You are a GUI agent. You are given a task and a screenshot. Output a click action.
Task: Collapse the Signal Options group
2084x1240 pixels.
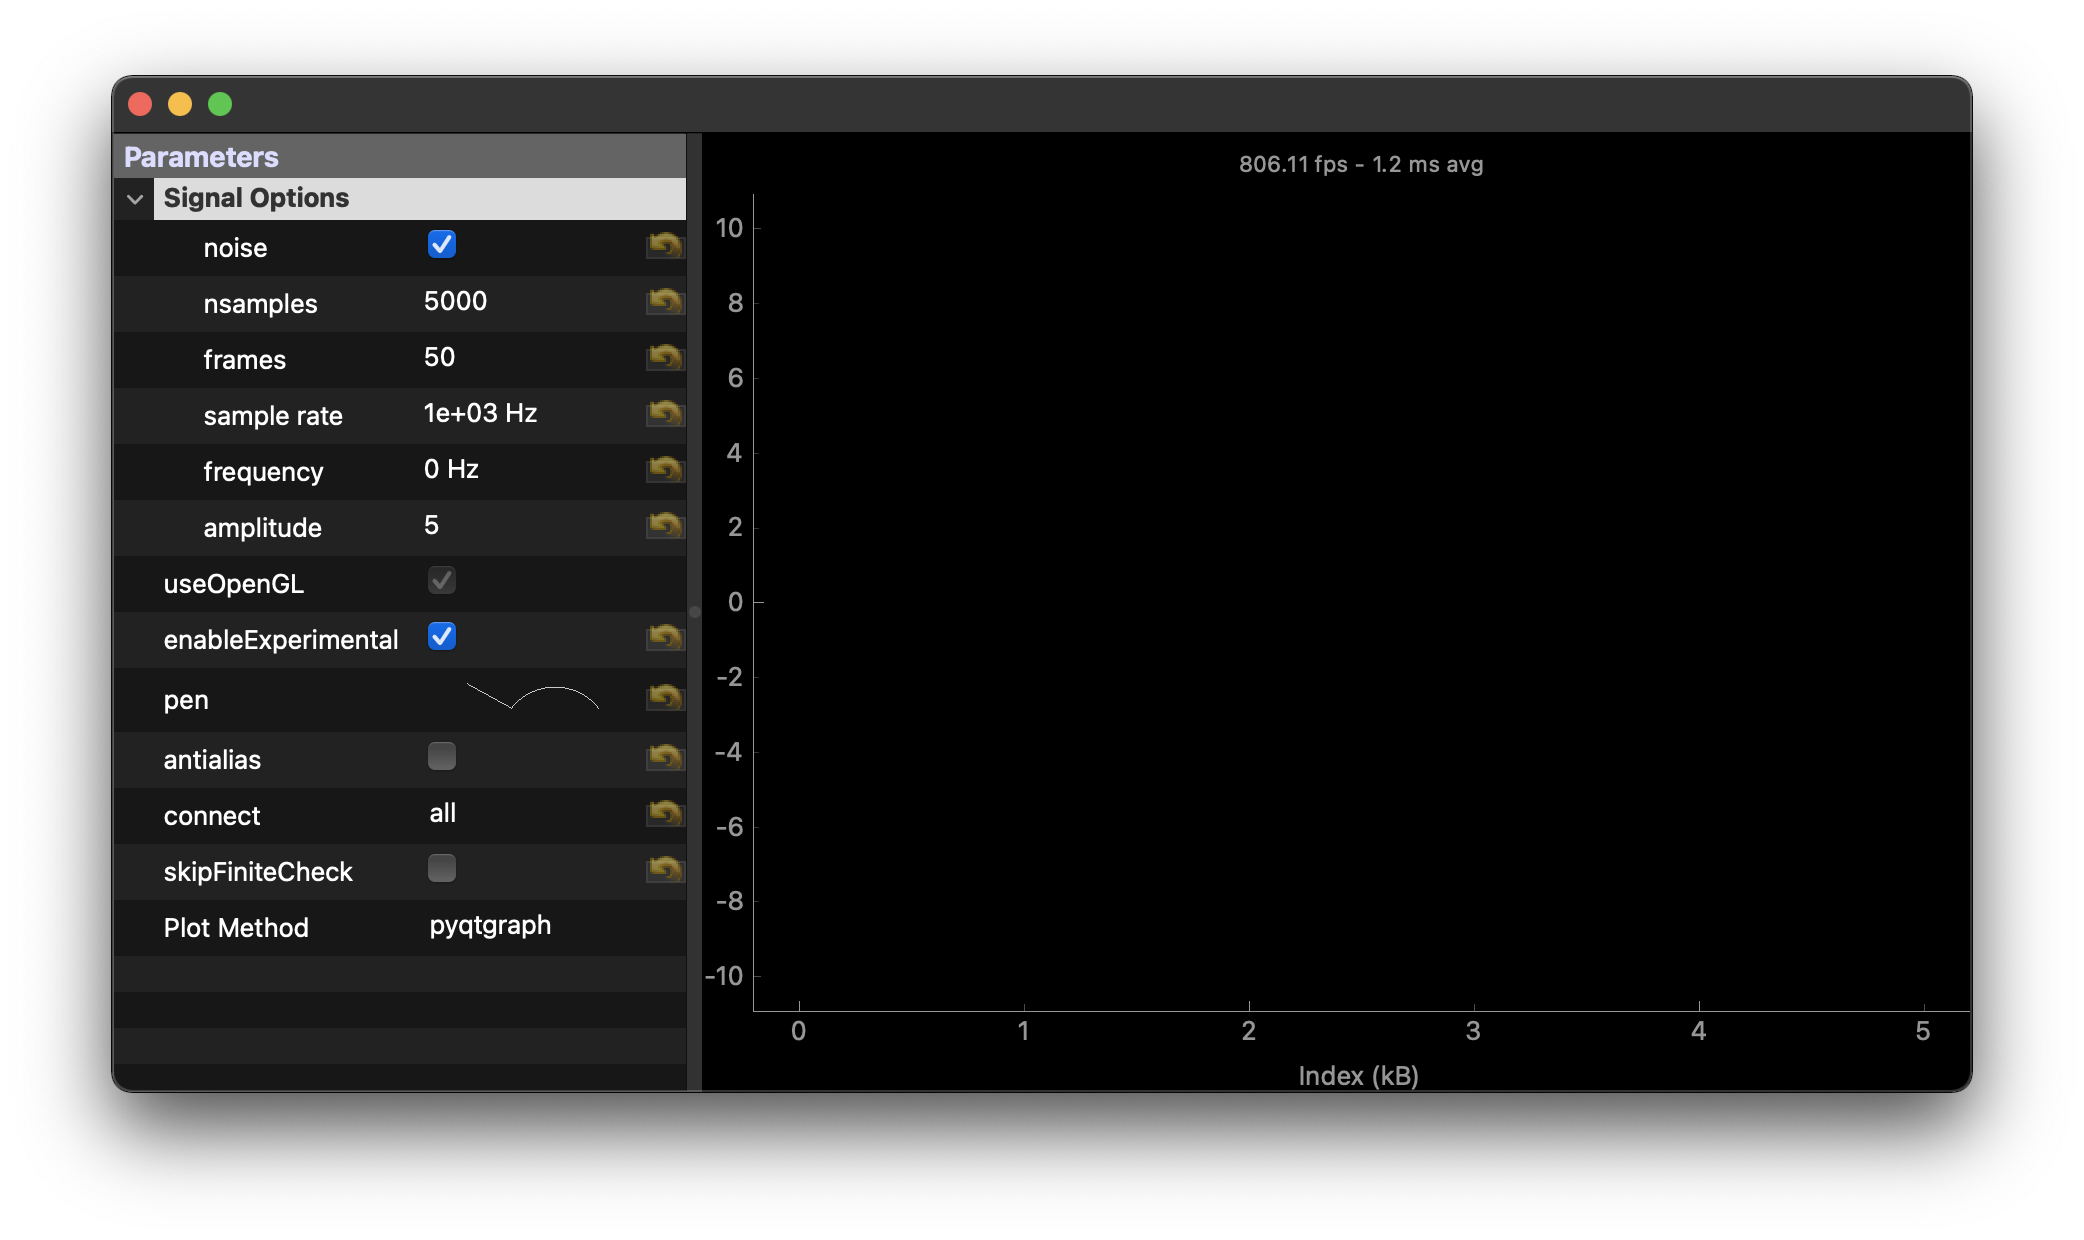coord(133,198)
